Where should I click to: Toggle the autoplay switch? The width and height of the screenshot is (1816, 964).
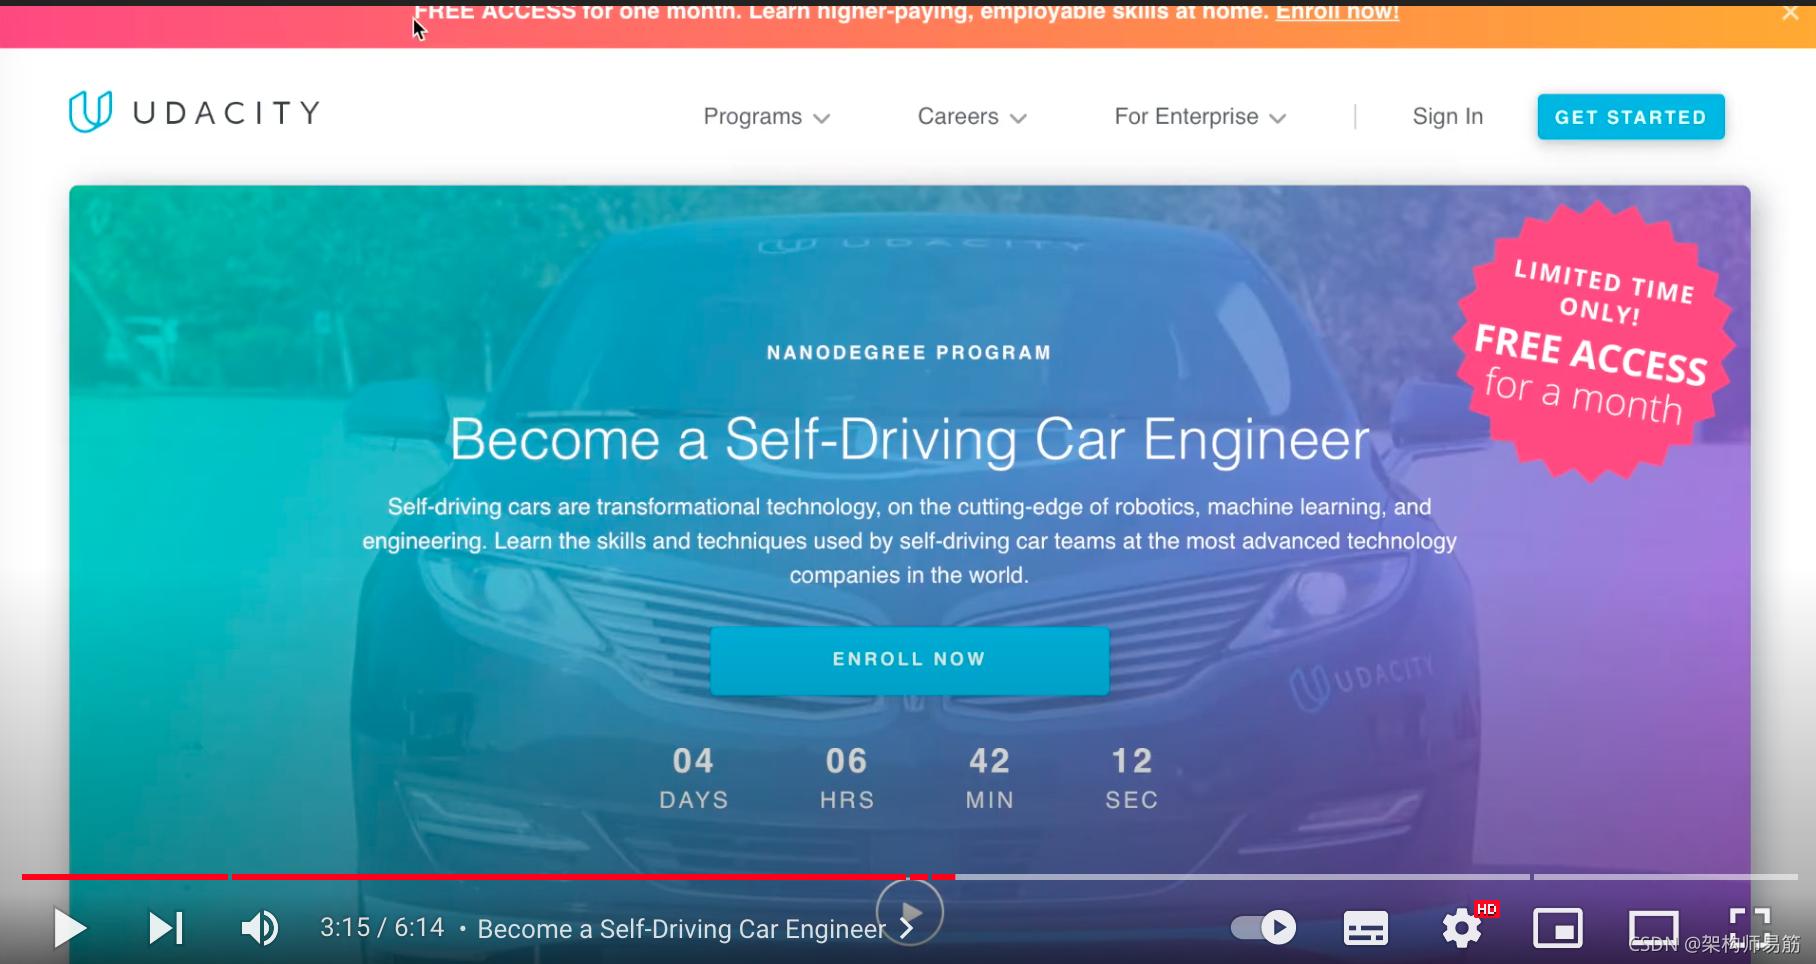click(x=1264, y=928)
